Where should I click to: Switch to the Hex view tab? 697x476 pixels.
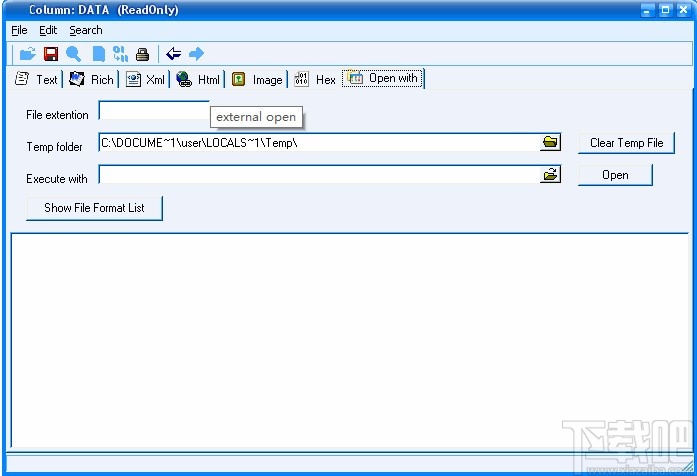(x=315, y=80)
